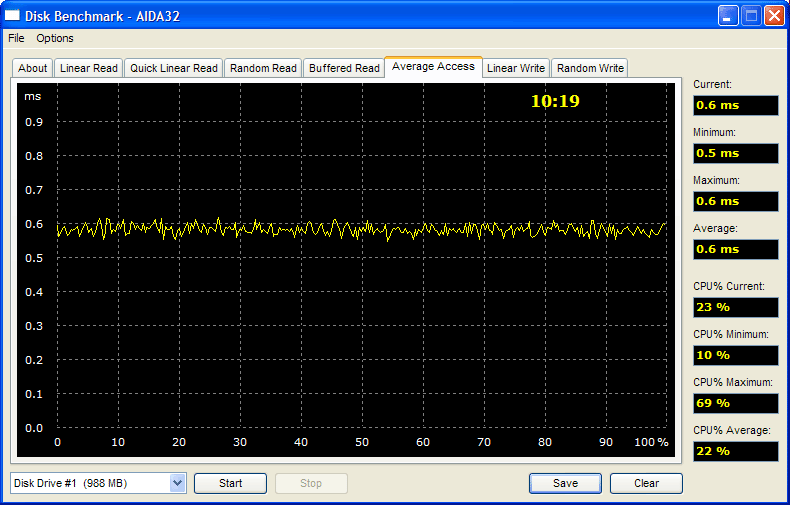Switch to the Random Write tab
790x505 pixels.
(x=590, y=68)
